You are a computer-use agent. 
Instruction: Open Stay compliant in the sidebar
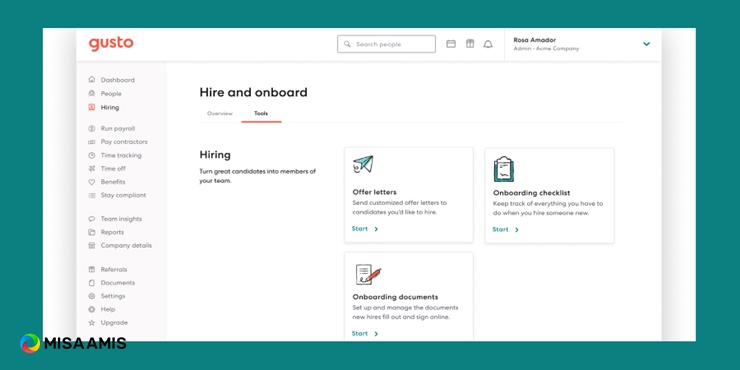tap(123, 195)
